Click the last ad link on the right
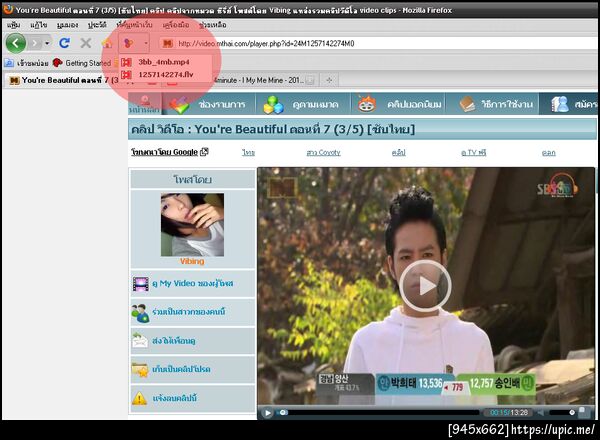 click(x=548, y=153)
